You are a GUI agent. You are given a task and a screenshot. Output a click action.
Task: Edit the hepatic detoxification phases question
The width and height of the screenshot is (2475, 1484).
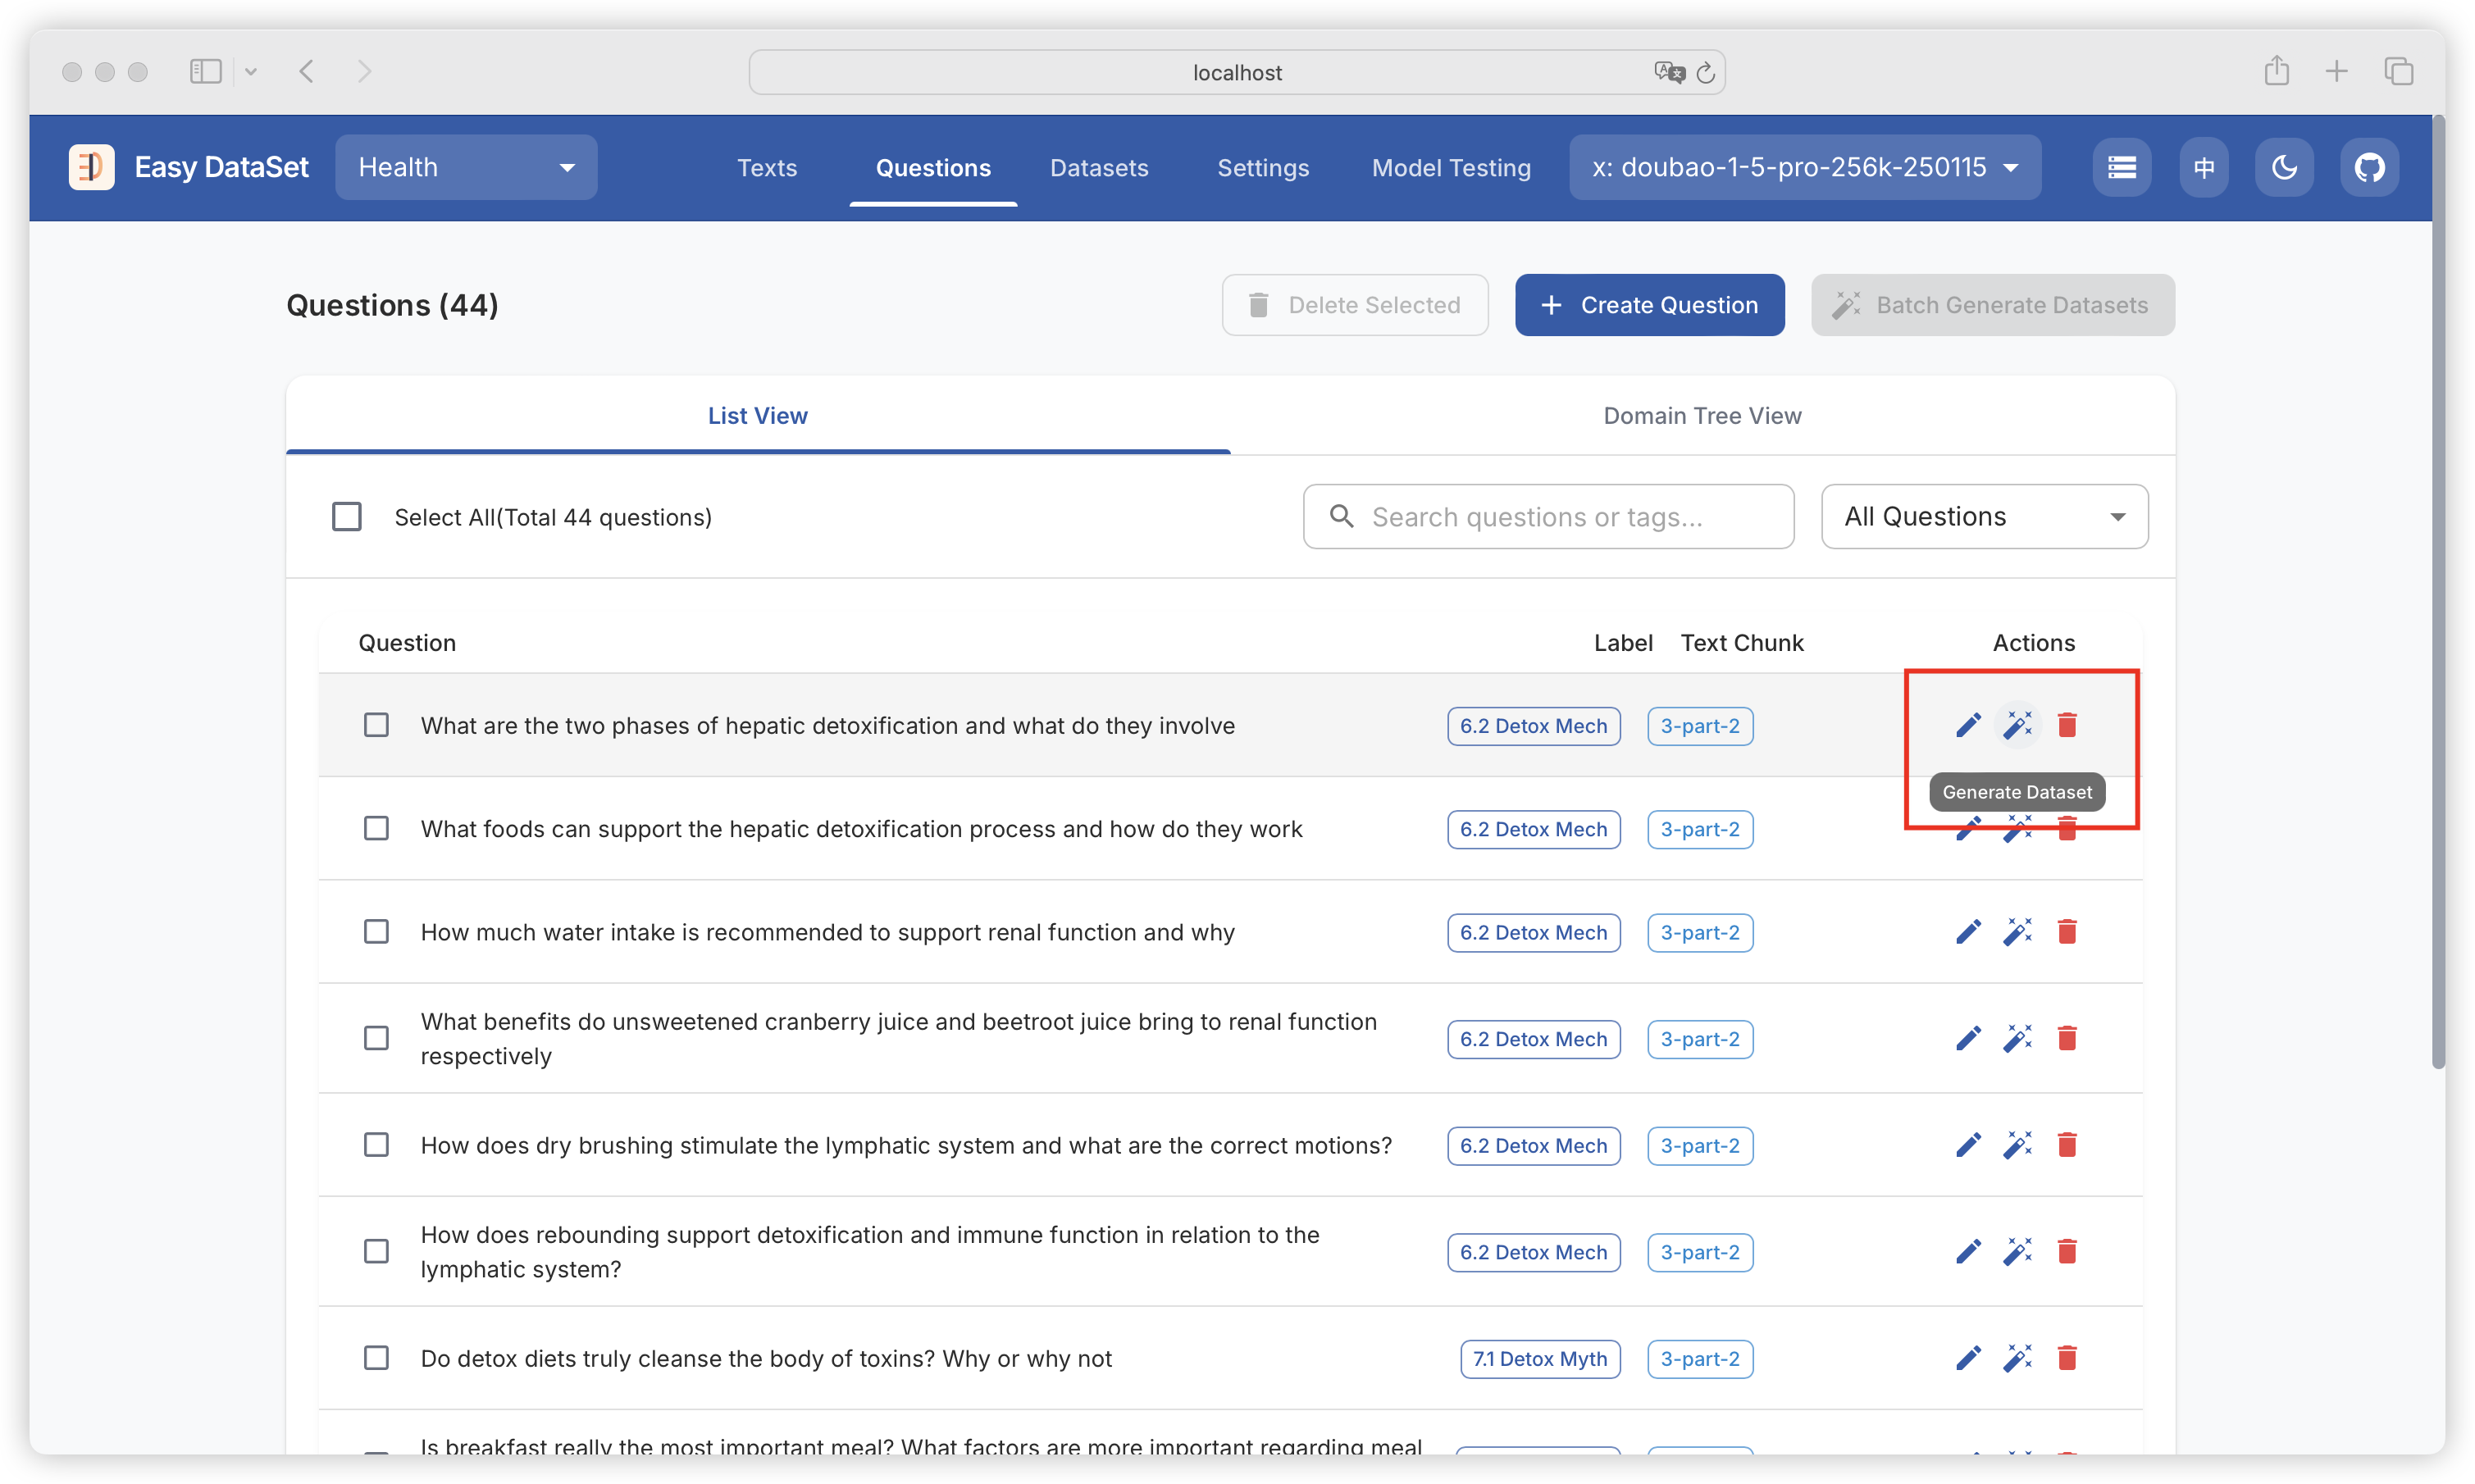1967,725
